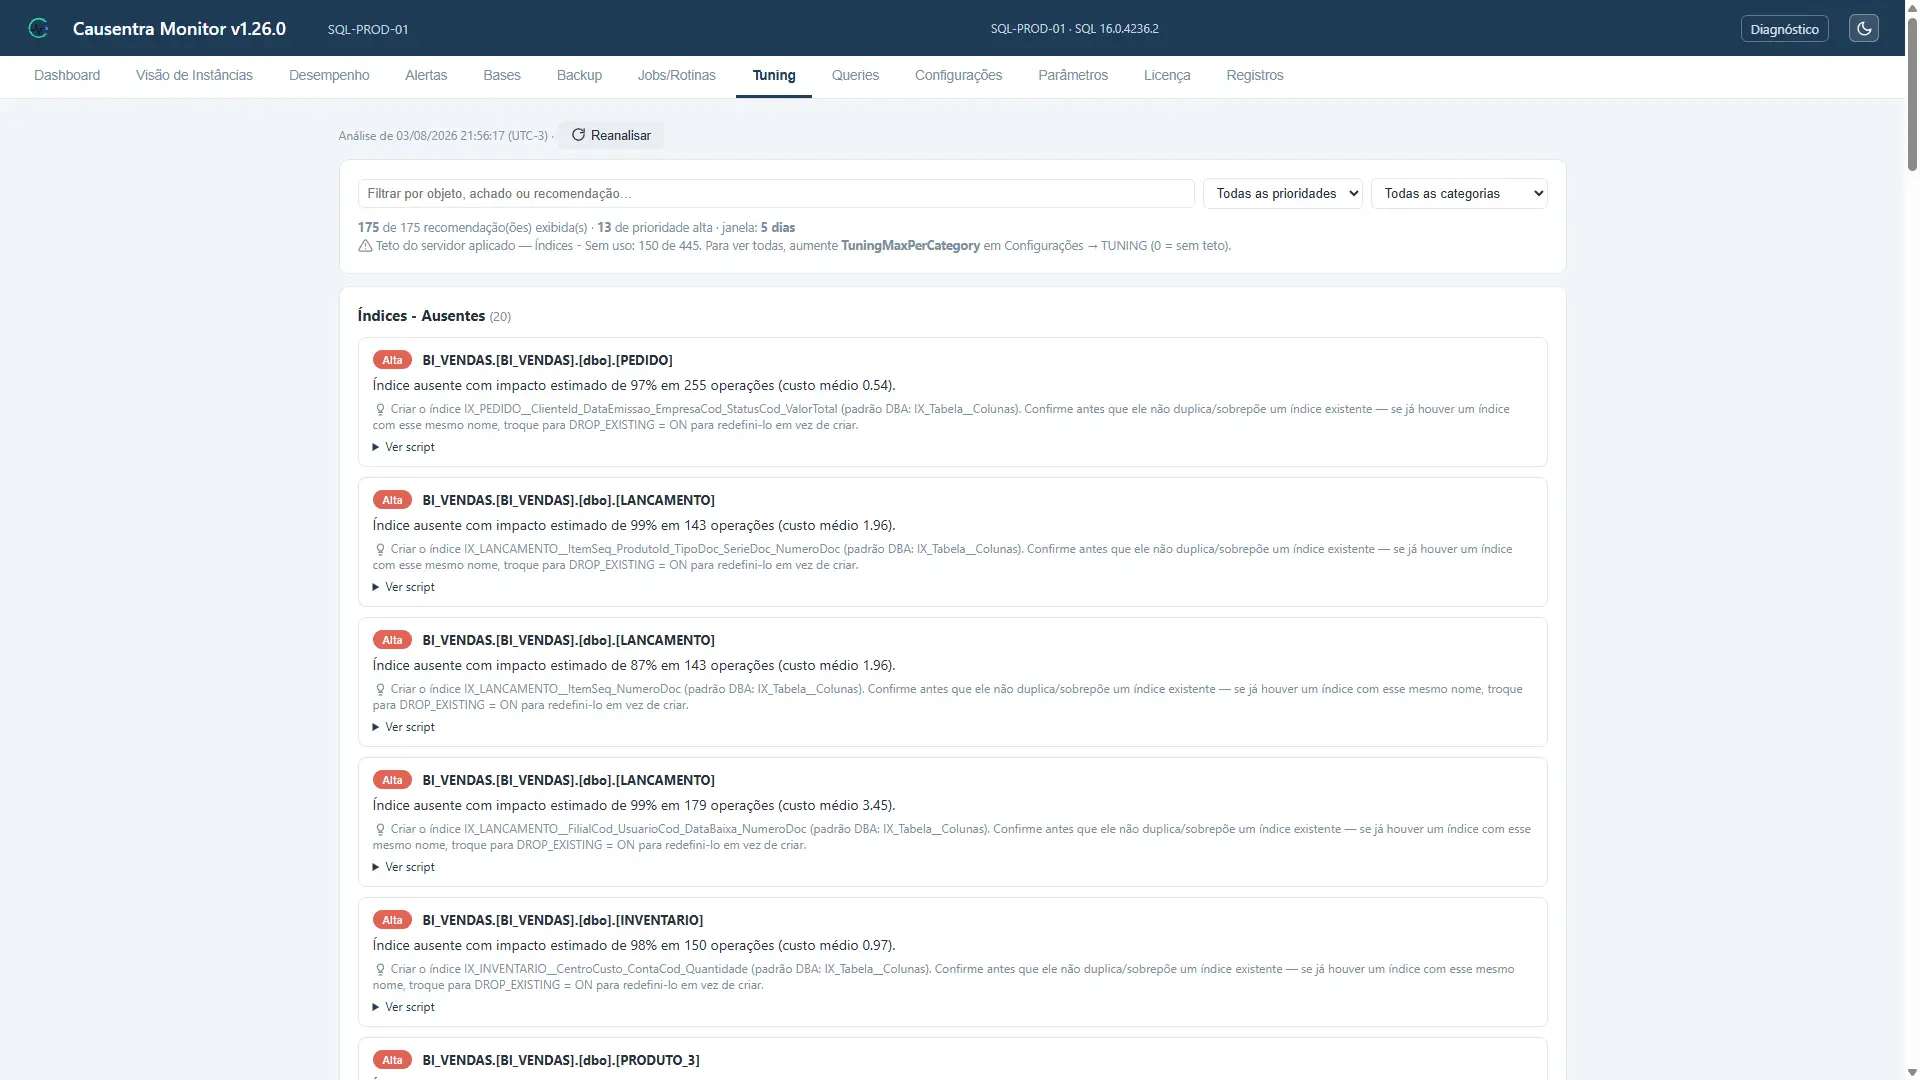This screenshot has width=1920, height=1080.
Task: Click the Alta badge on the INVENTARIO card
Action: (x=392, y=920)
